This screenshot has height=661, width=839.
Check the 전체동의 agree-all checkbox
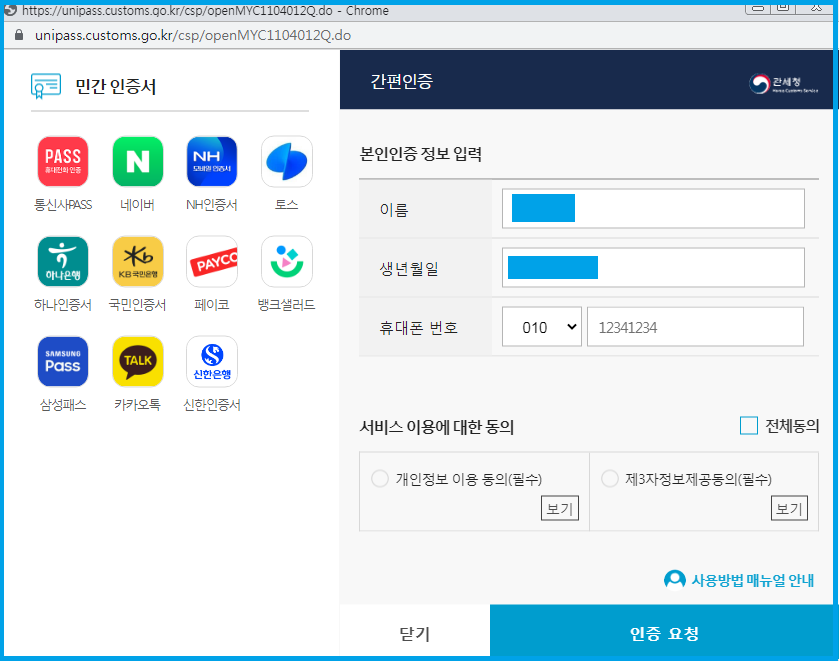coord(748,425)
